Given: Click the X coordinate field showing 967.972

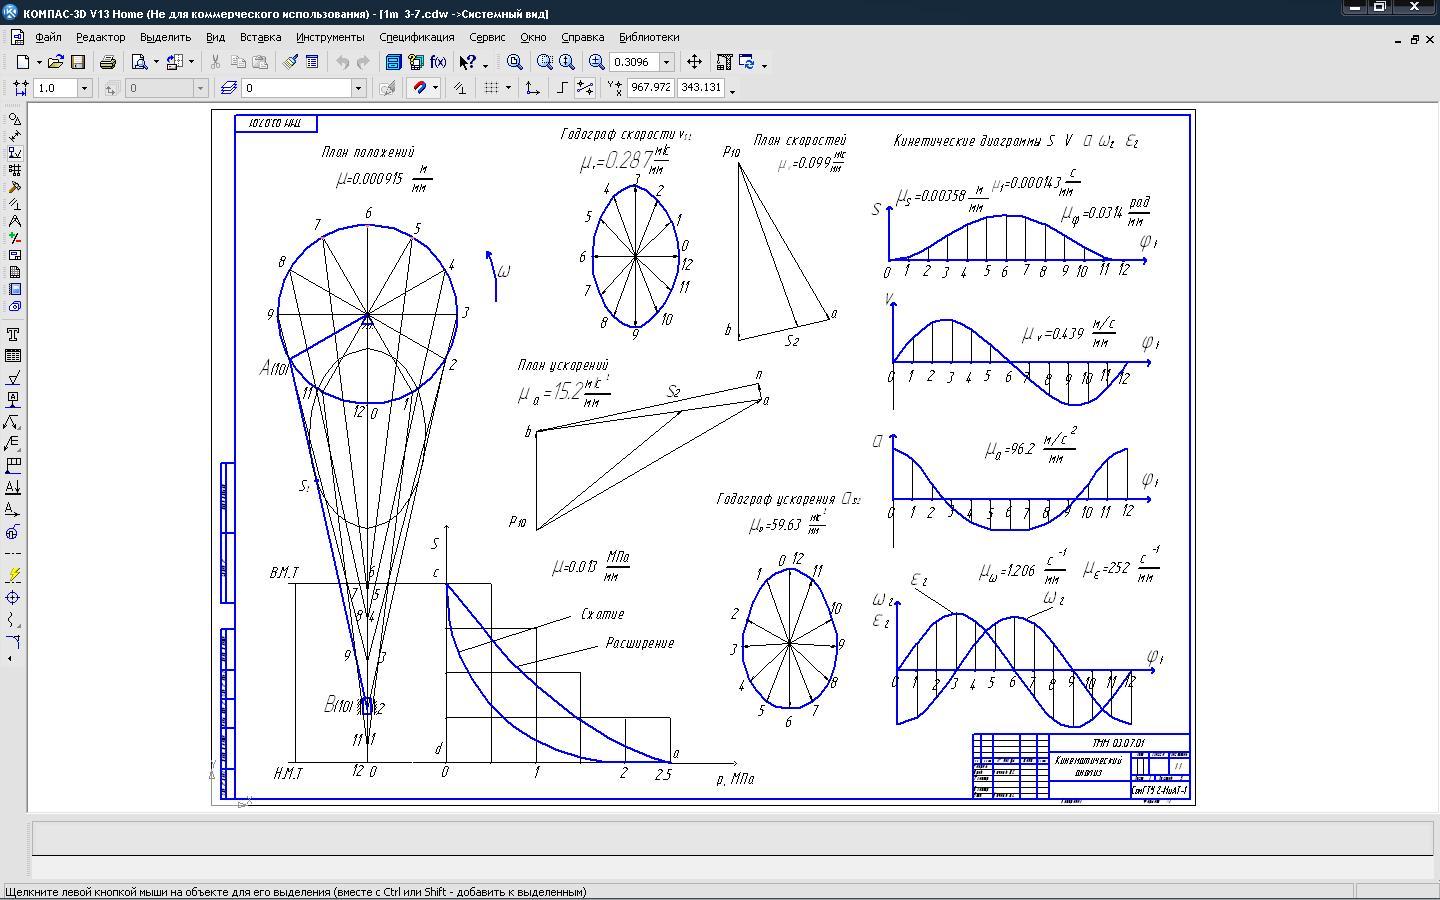Looking at the screenshot, I should [650, 88].
